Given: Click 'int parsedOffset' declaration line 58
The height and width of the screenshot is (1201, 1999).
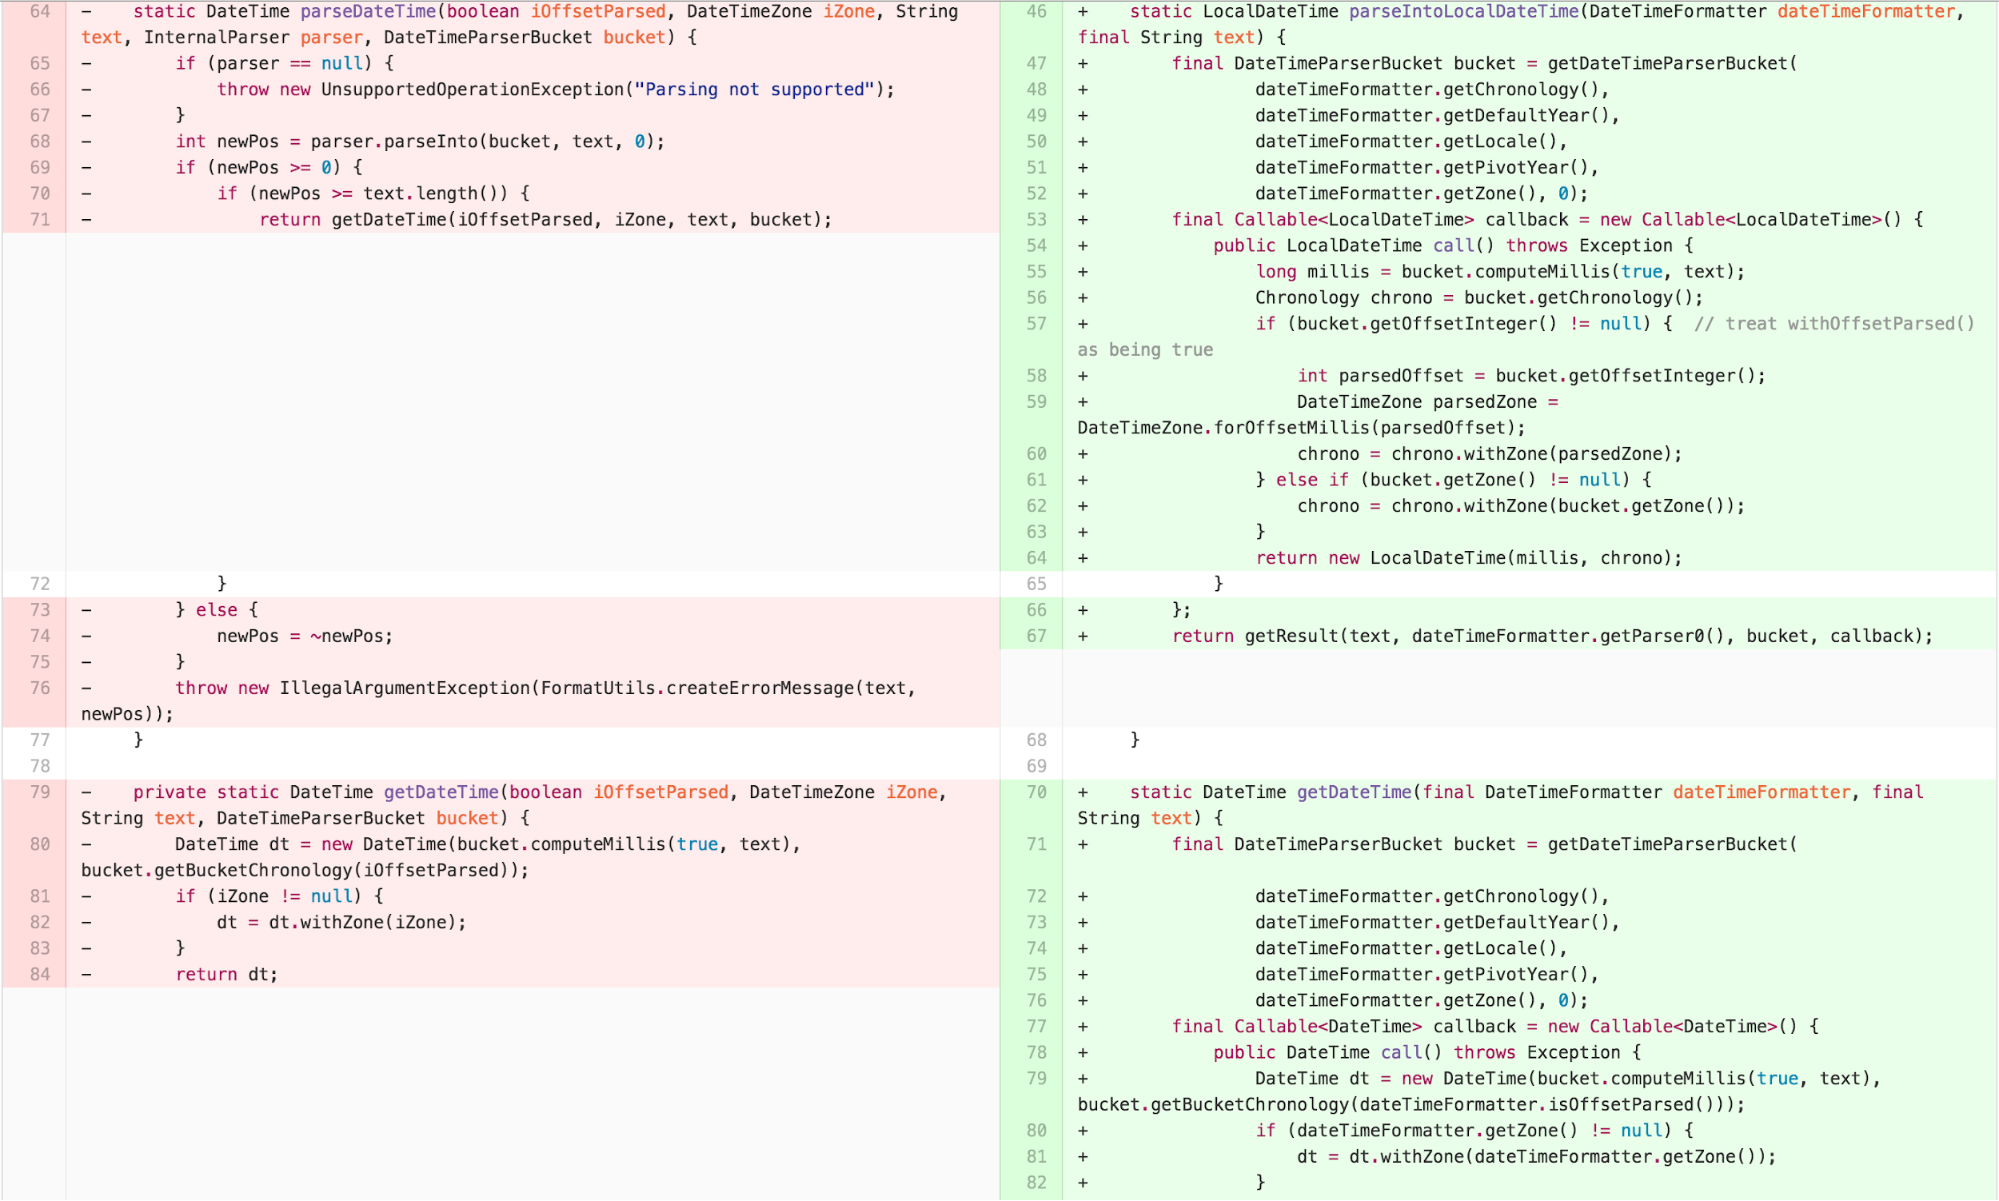Looking at the screenshot, I should (1380, 376).
